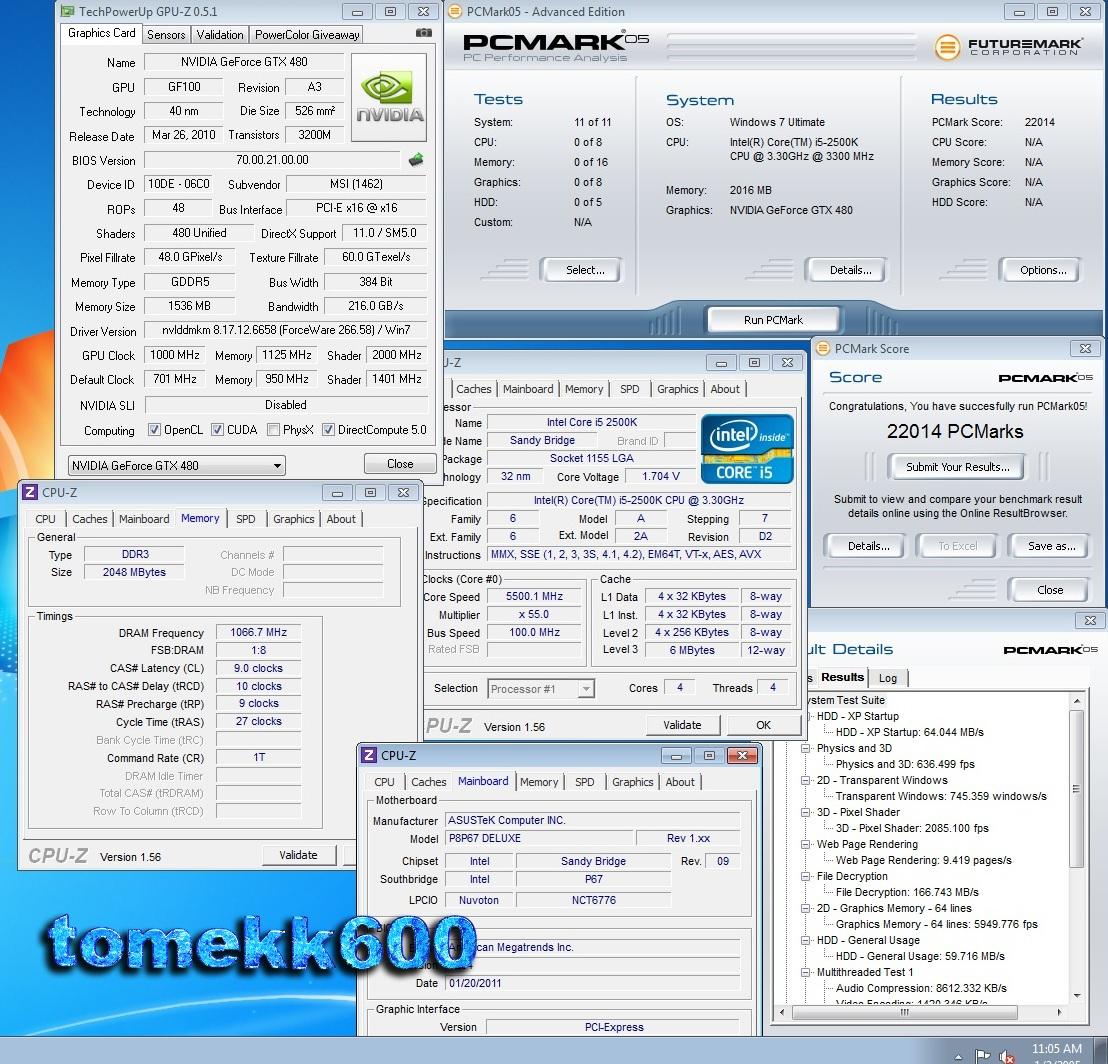Toggle the DirectCompute 5.0 checkbox
The height and width of the screenshot is (1064, 1108).
click(x=328, y=430)
